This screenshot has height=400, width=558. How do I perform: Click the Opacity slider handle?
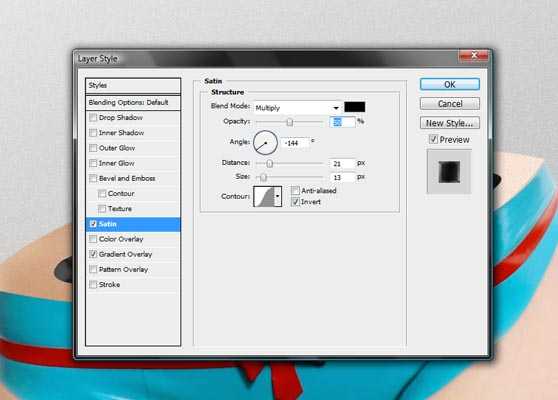[x=290, y=122]
